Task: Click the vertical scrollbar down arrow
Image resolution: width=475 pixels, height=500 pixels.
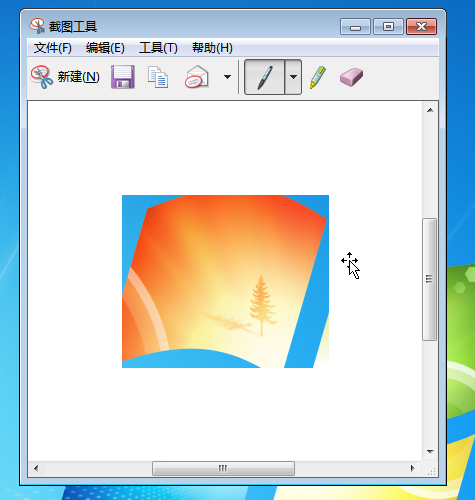Action: [430, 452]
